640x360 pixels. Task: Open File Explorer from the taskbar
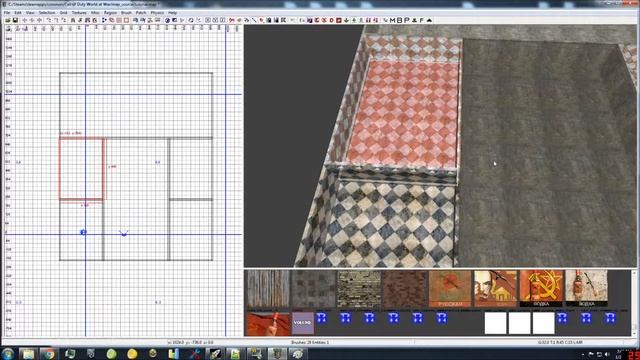tap(28, 354)
